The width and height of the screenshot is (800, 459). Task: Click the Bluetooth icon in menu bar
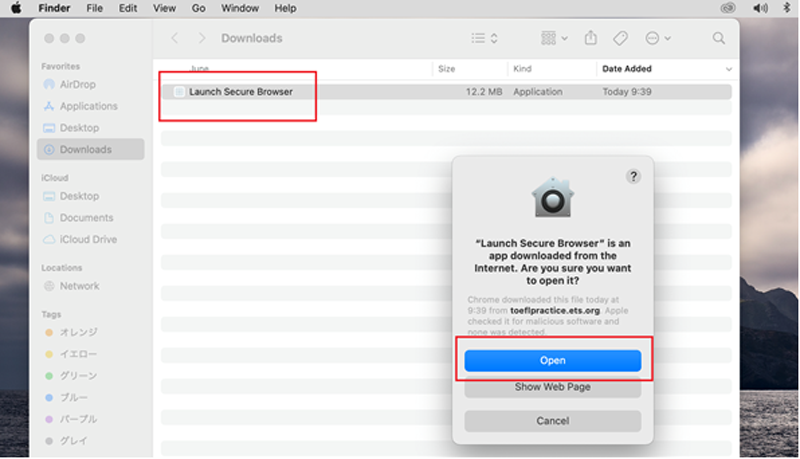(786, 8)
